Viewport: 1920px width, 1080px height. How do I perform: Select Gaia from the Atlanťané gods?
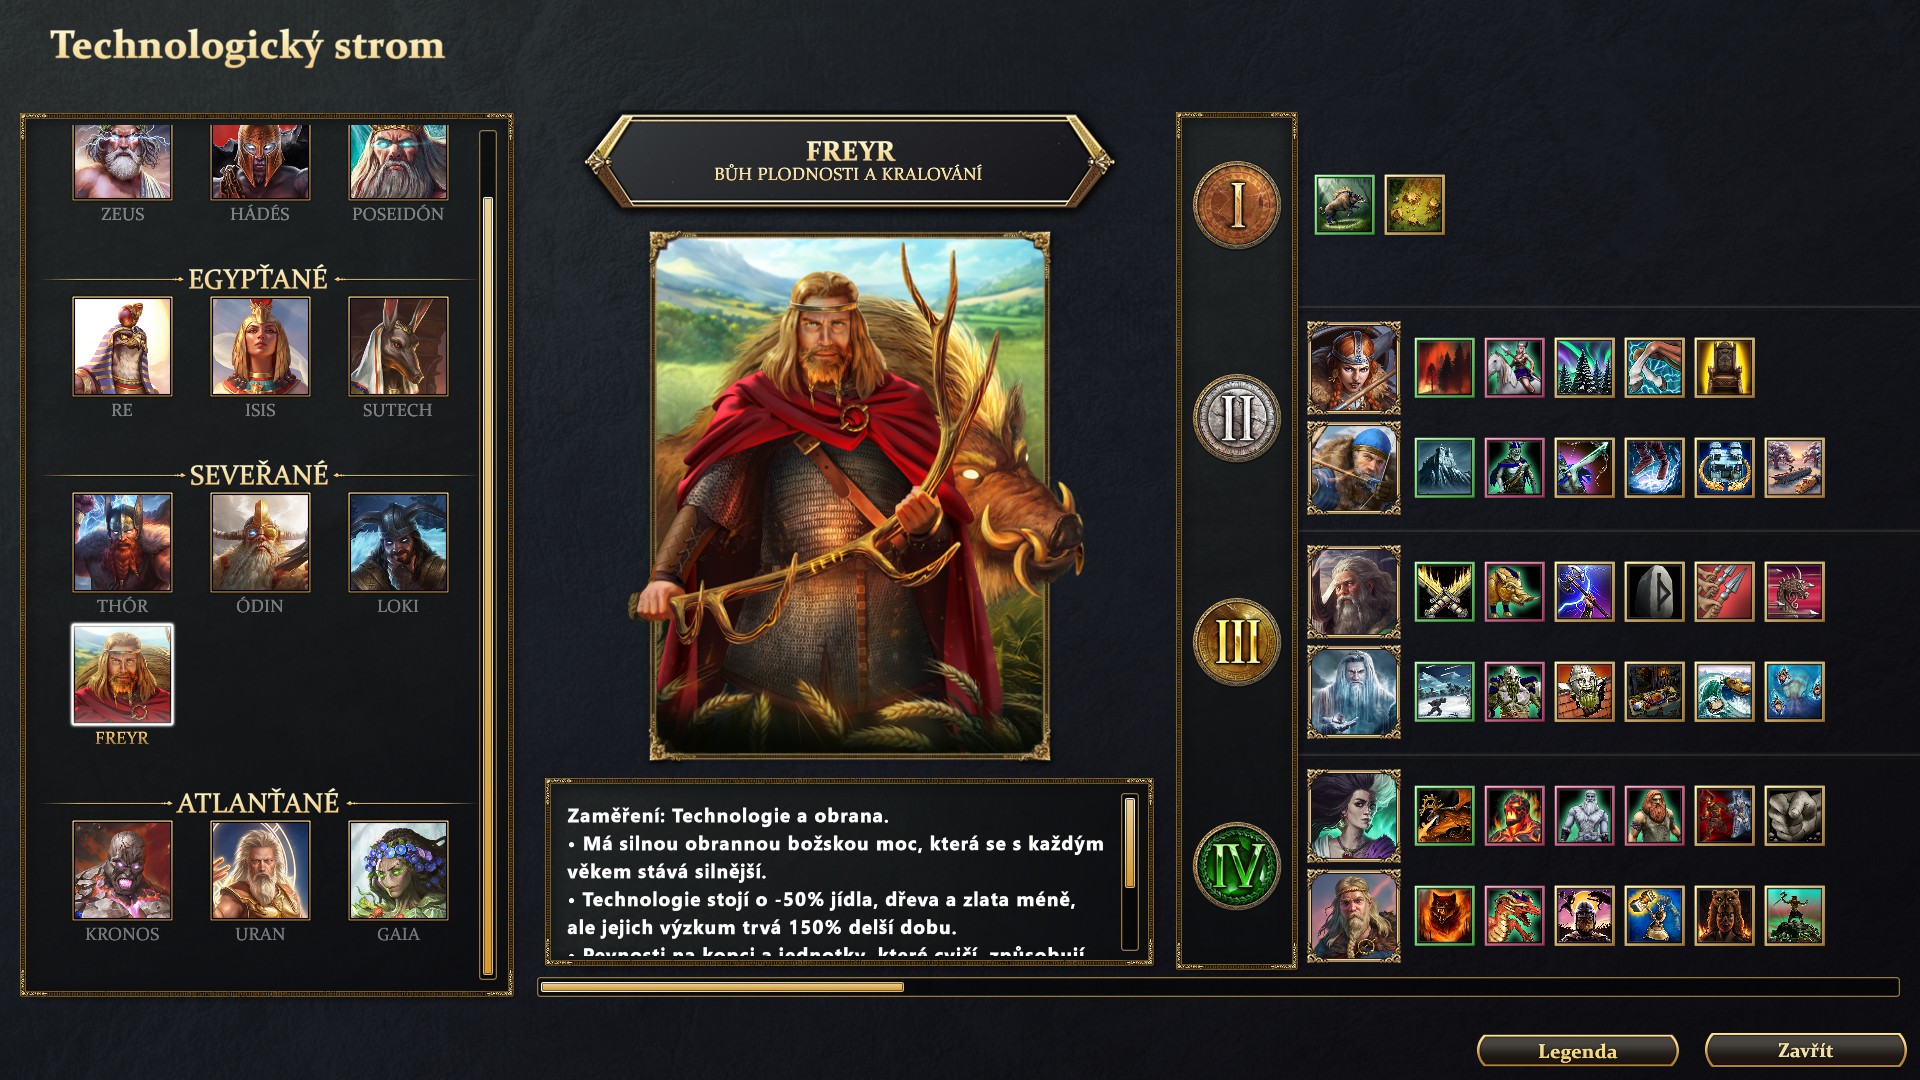pos(398,870)
